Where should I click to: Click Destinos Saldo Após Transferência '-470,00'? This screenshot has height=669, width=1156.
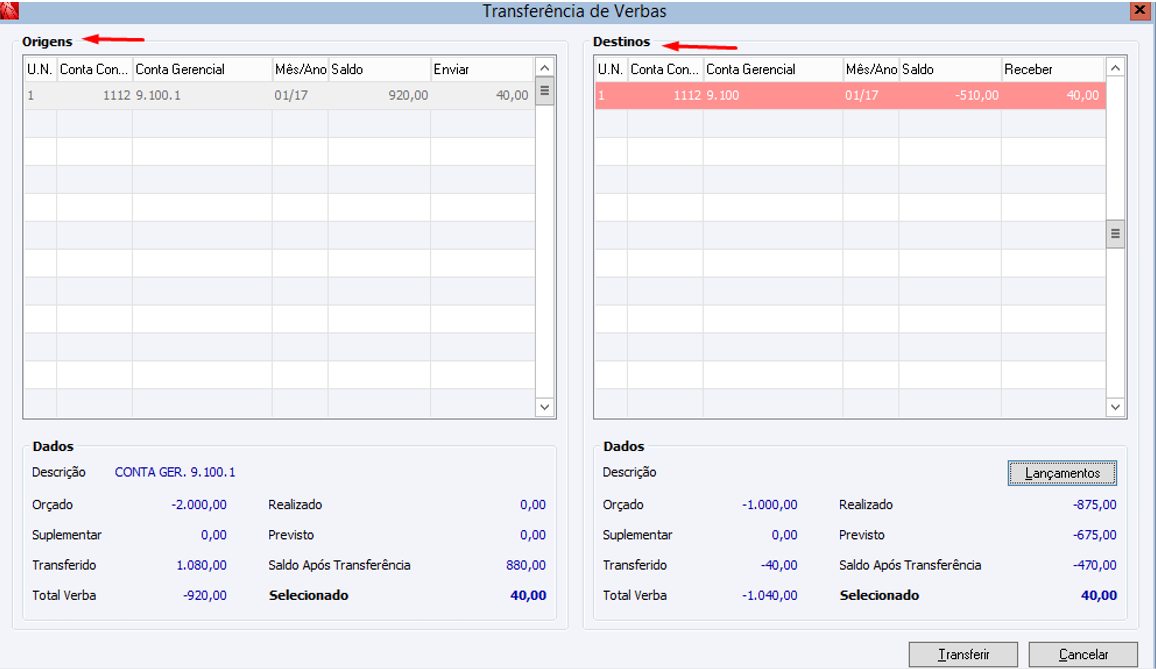pos(1095,565)
